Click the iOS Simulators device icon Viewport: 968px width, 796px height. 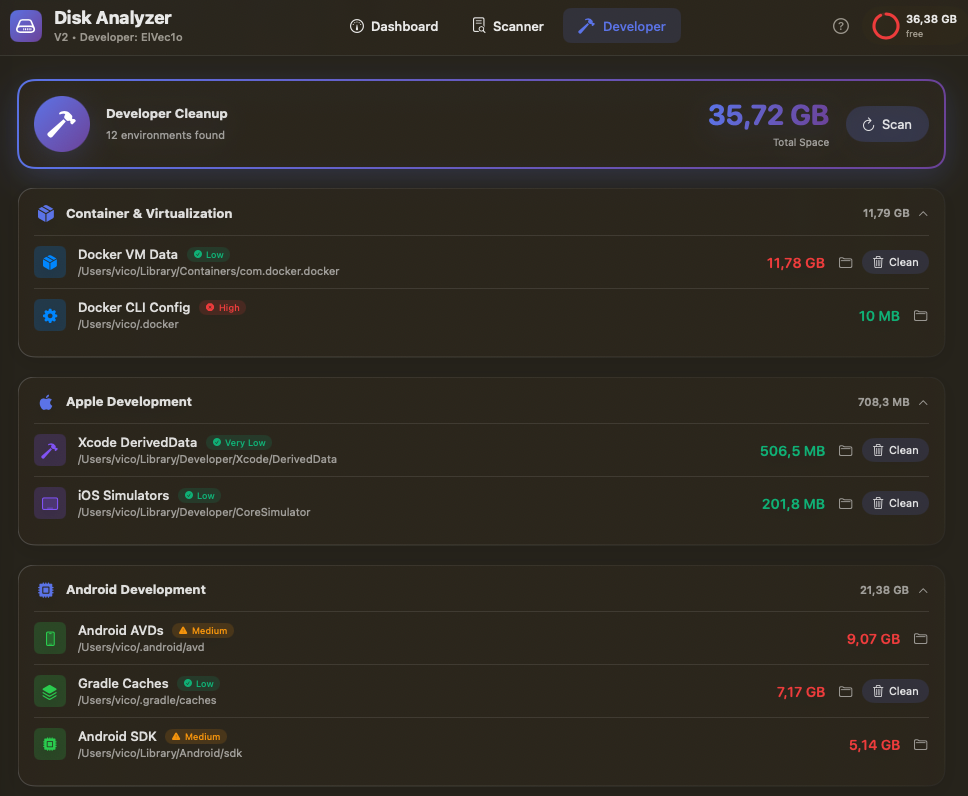click(x=49, y=503)
